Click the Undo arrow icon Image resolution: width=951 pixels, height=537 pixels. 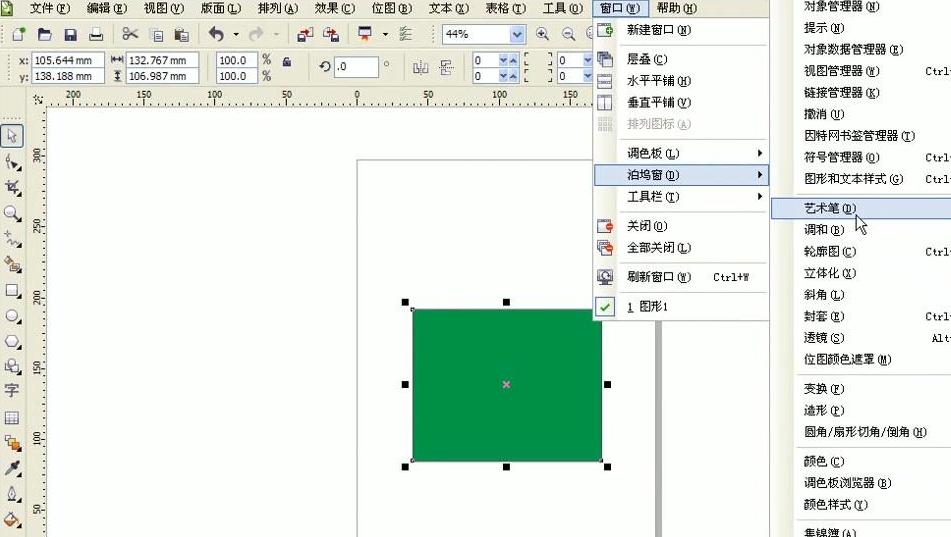[216, 35]
